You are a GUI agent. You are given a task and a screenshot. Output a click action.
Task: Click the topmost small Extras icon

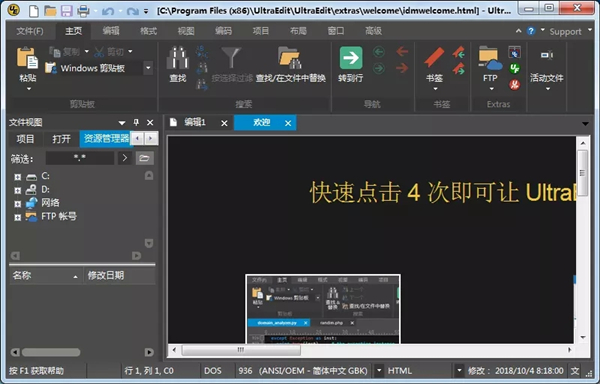[x=514, y=52]
